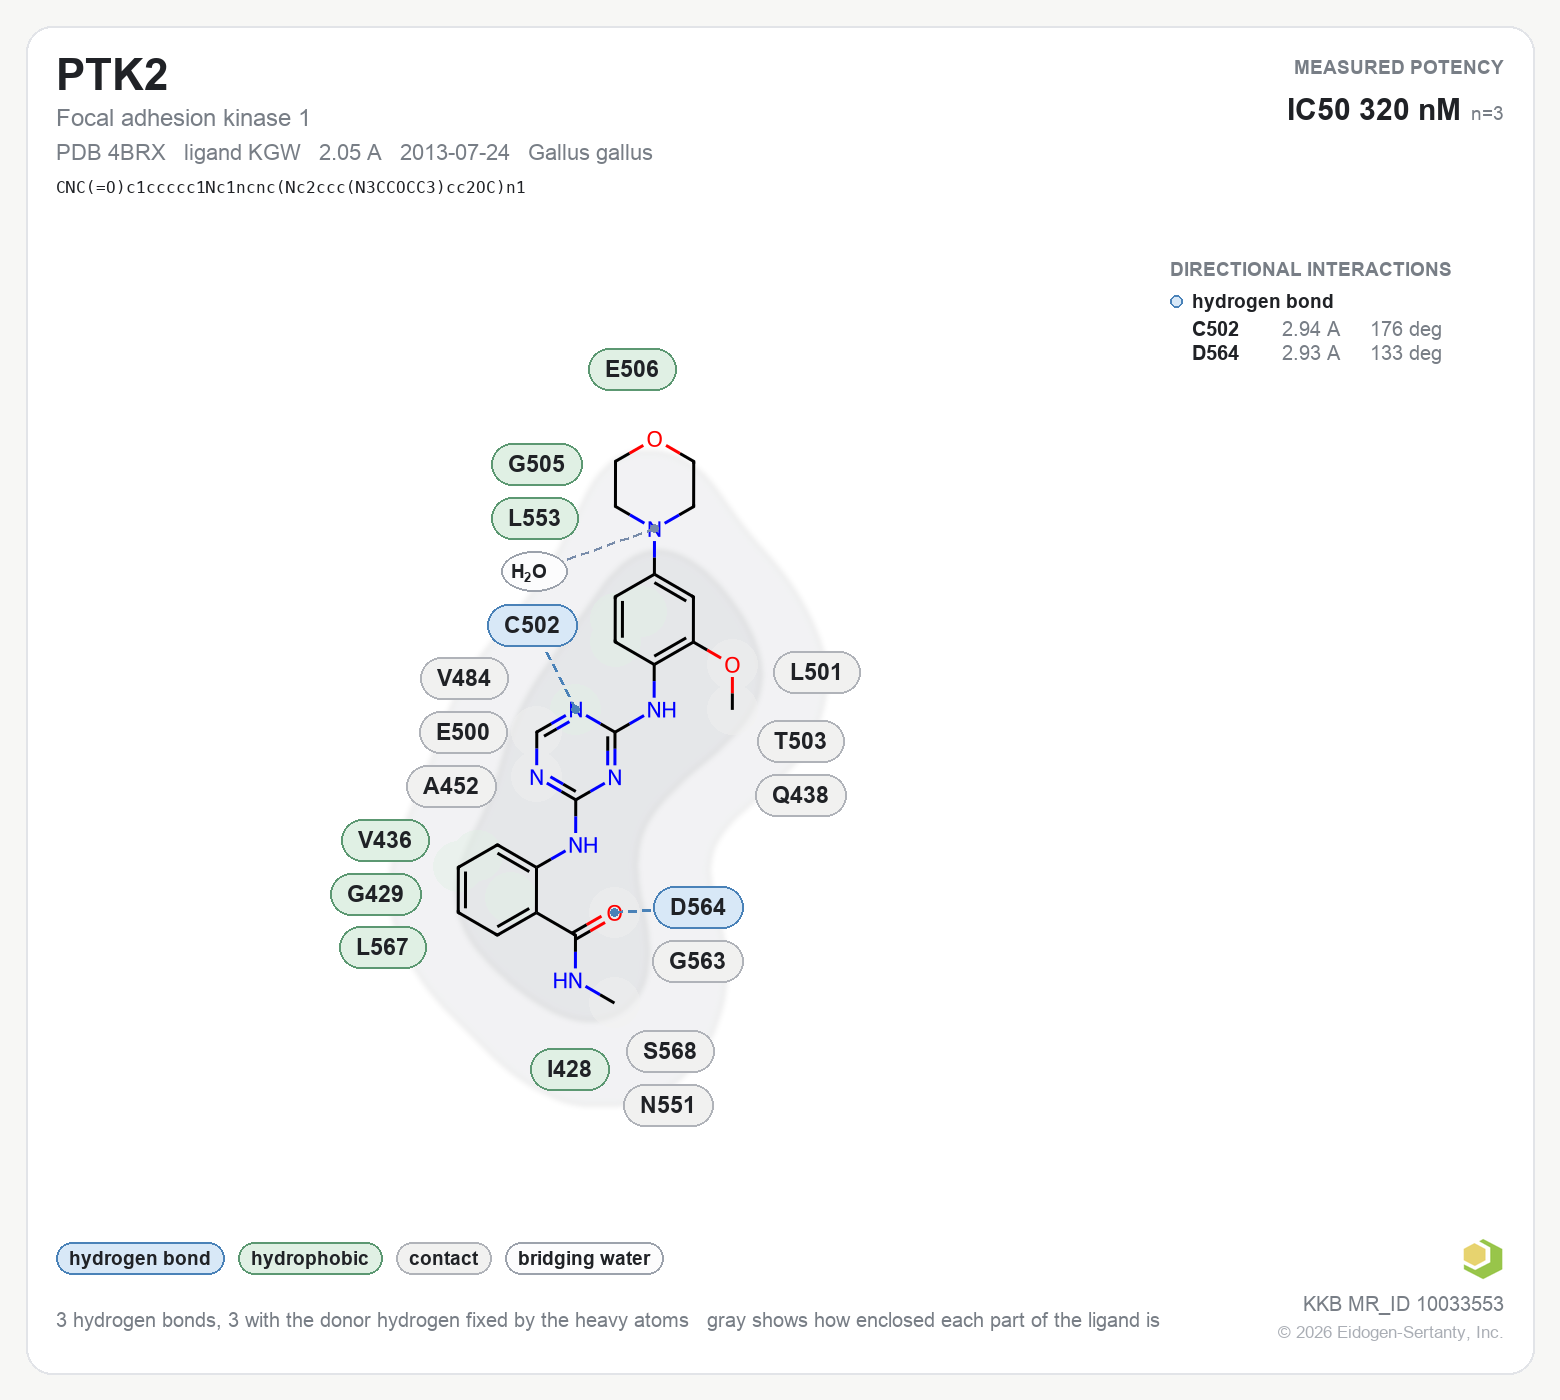Click the IC50 320 nM potency value
This screenshot has width=1560, height=1400.
[1373, 109]
